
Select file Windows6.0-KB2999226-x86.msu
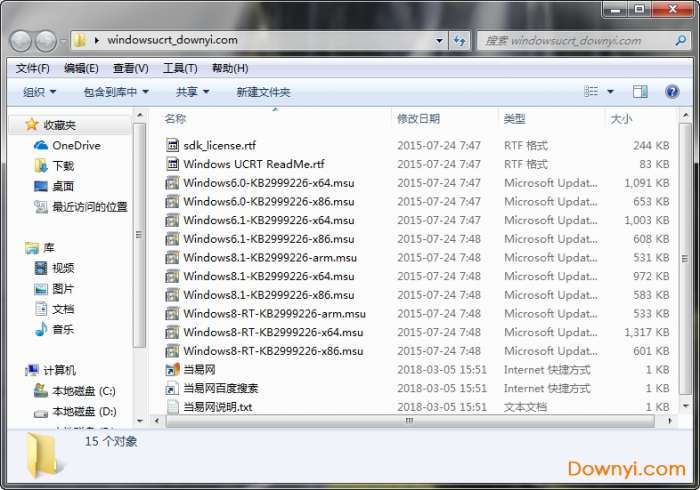point(269,202)
